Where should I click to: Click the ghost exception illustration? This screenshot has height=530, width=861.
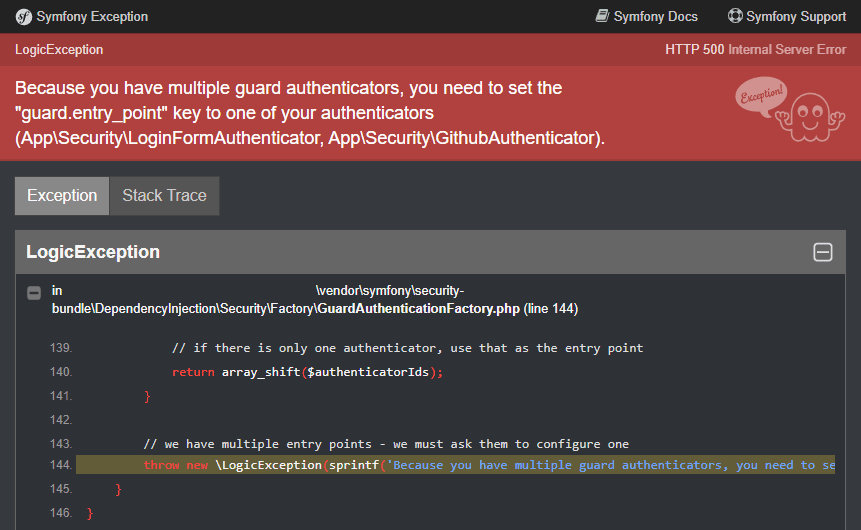pyautogui.click(x=810, y=117)
